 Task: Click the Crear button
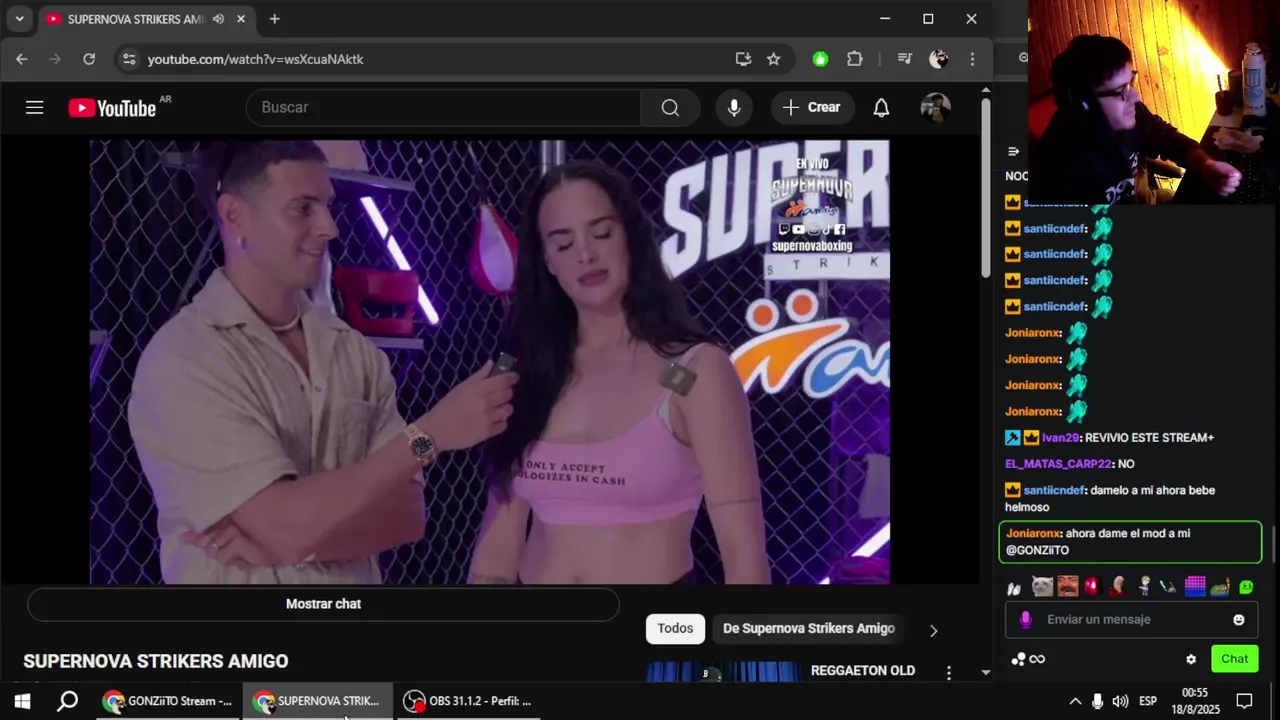(x=811, y=107)
